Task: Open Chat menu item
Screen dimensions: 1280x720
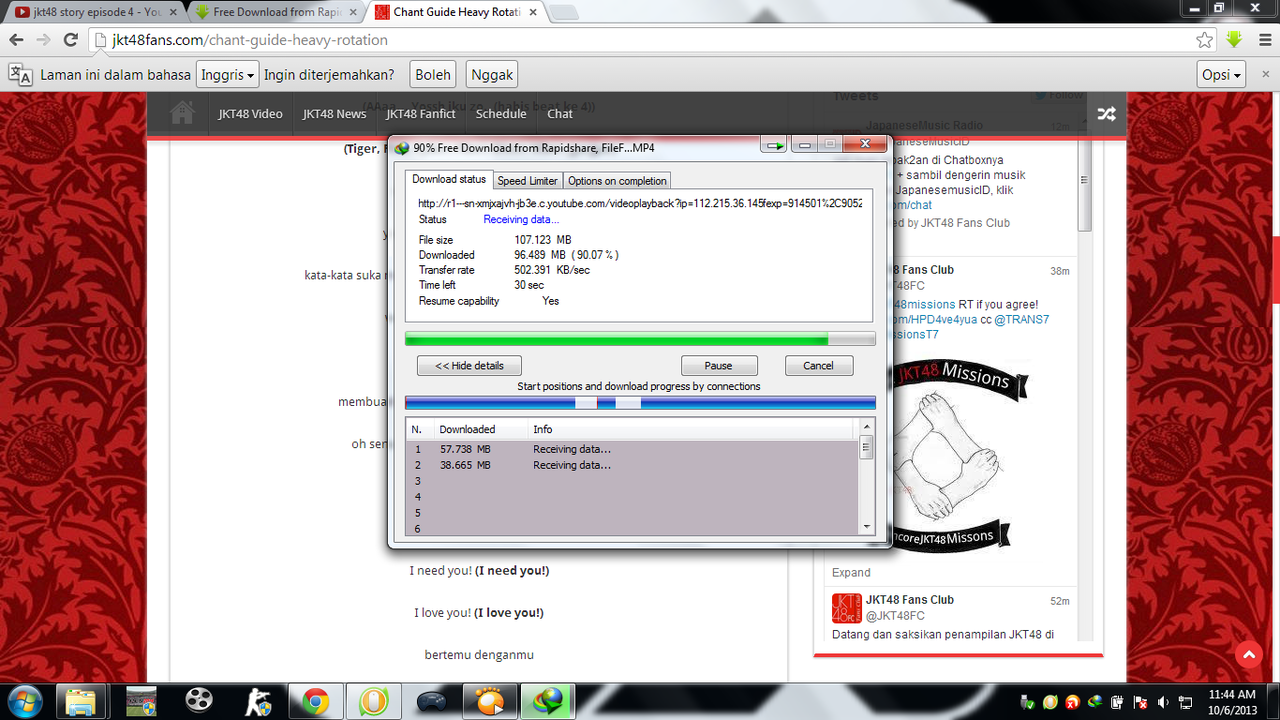Action: (560, 114)
